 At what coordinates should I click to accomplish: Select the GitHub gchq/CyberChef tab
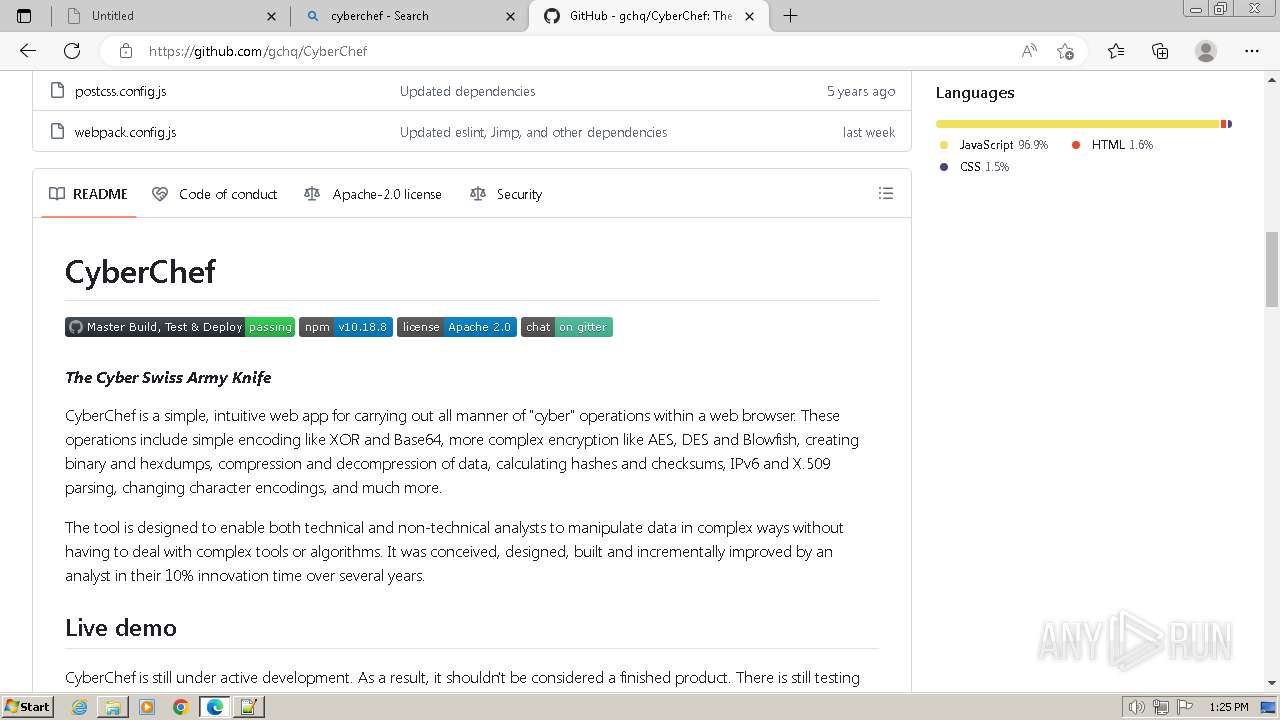(648, 16)
